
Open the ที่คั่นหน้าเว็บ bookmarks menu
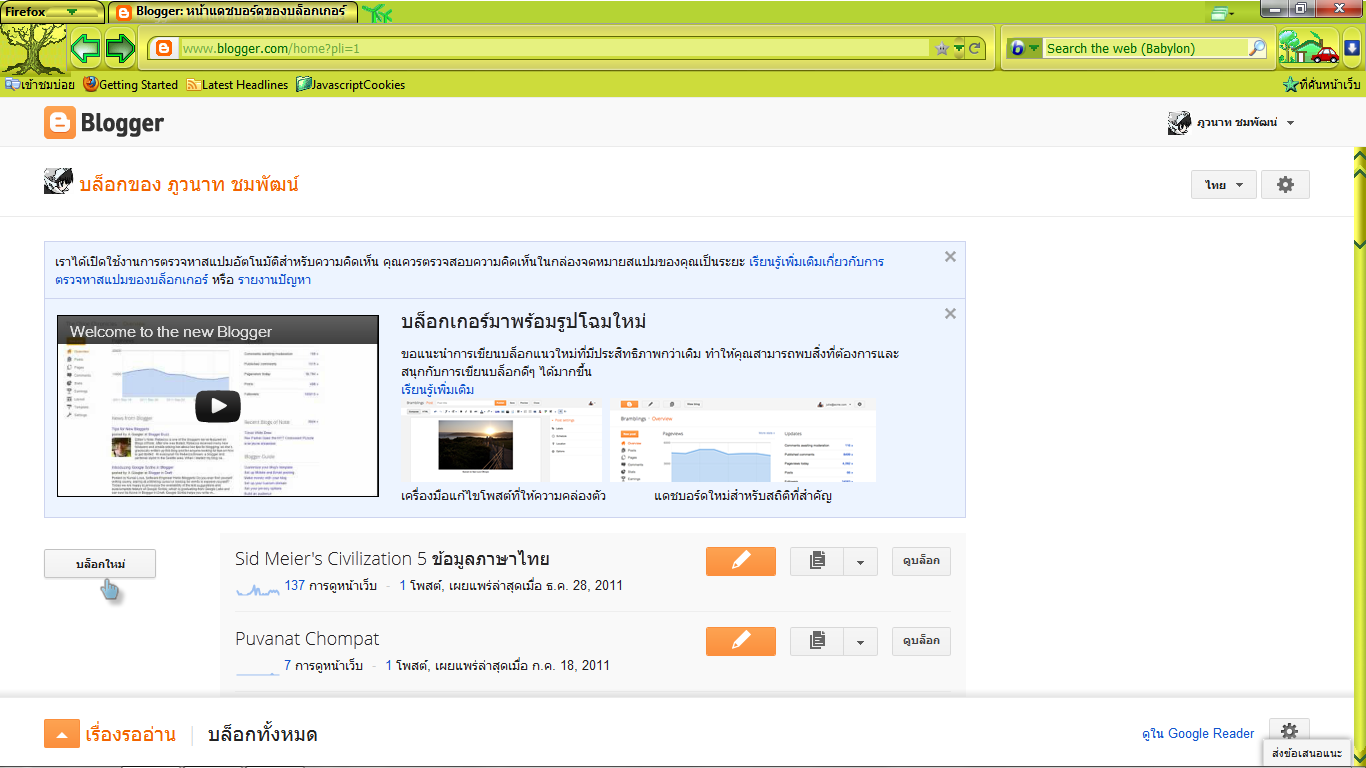coord(1322,85)
